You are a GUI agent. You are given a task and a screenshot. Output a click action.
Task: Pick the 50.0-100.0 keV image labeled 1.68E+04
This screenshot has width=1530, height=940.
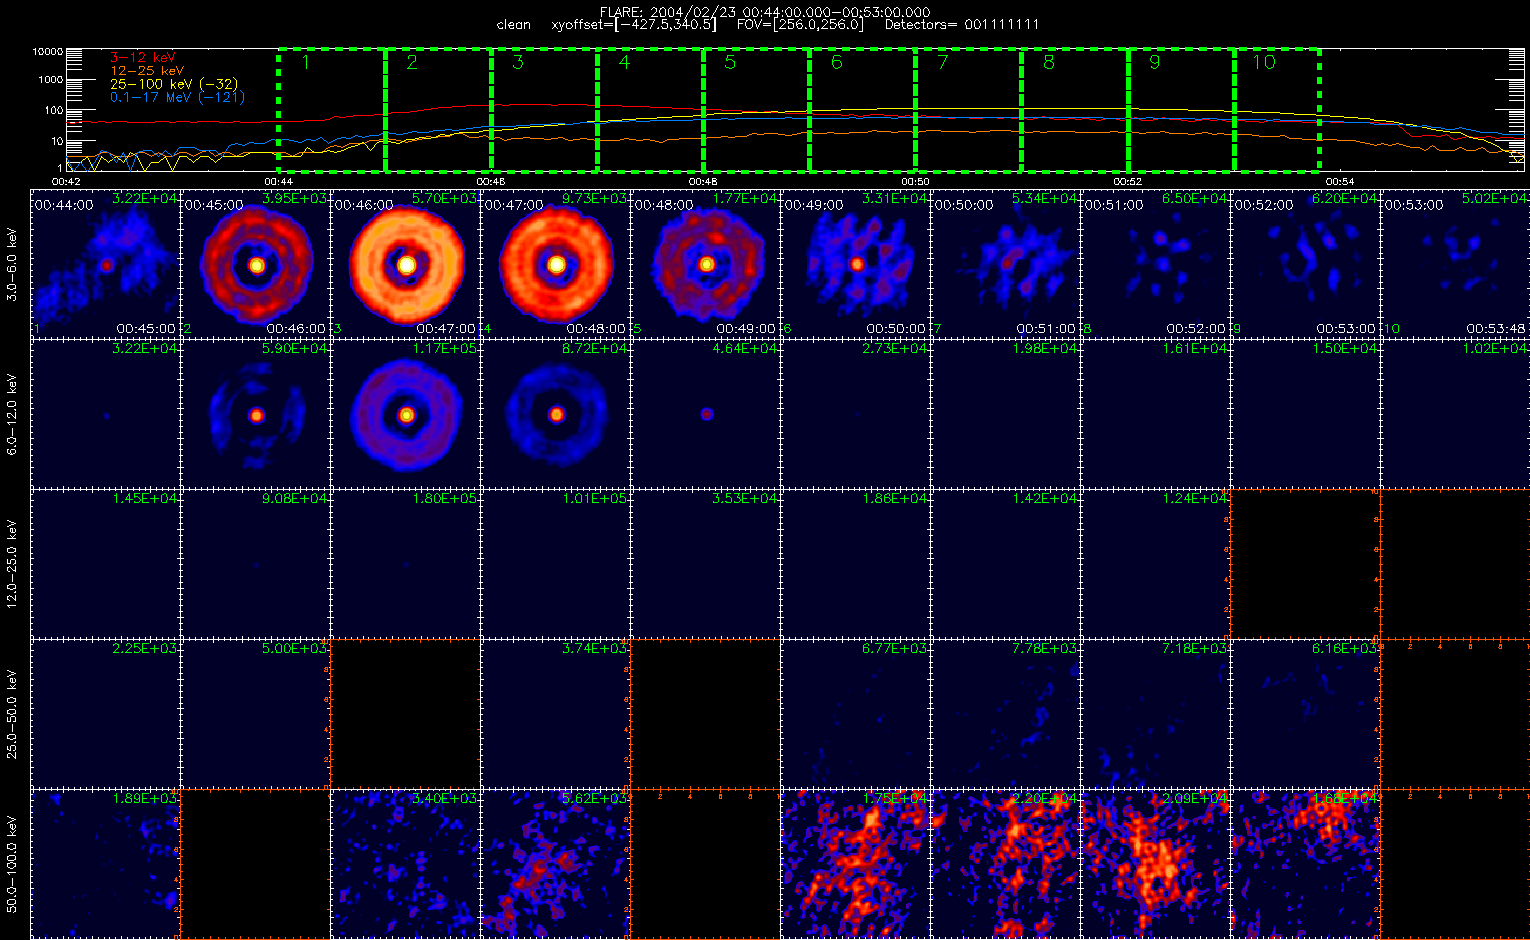pyautogui.click(x=1306, y=864)
